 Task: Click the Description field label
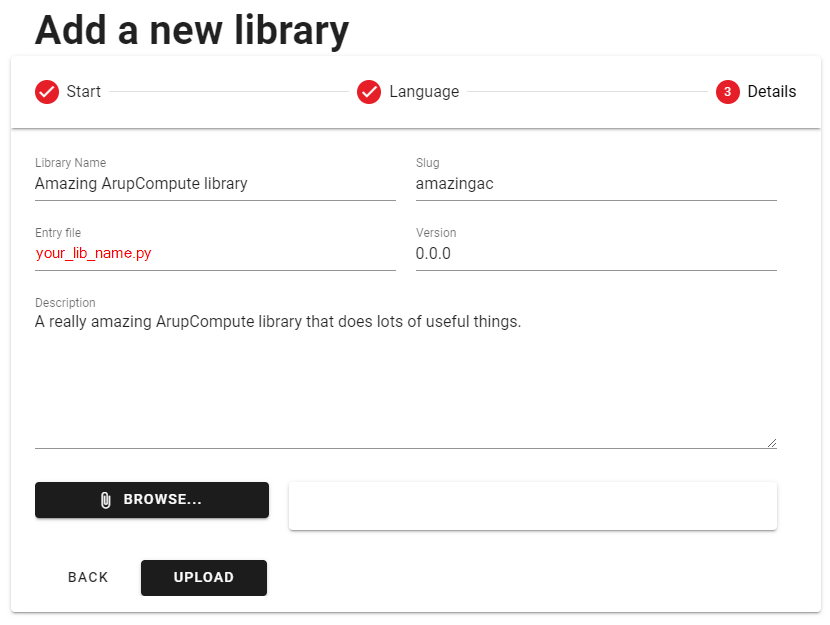[65, 303]
